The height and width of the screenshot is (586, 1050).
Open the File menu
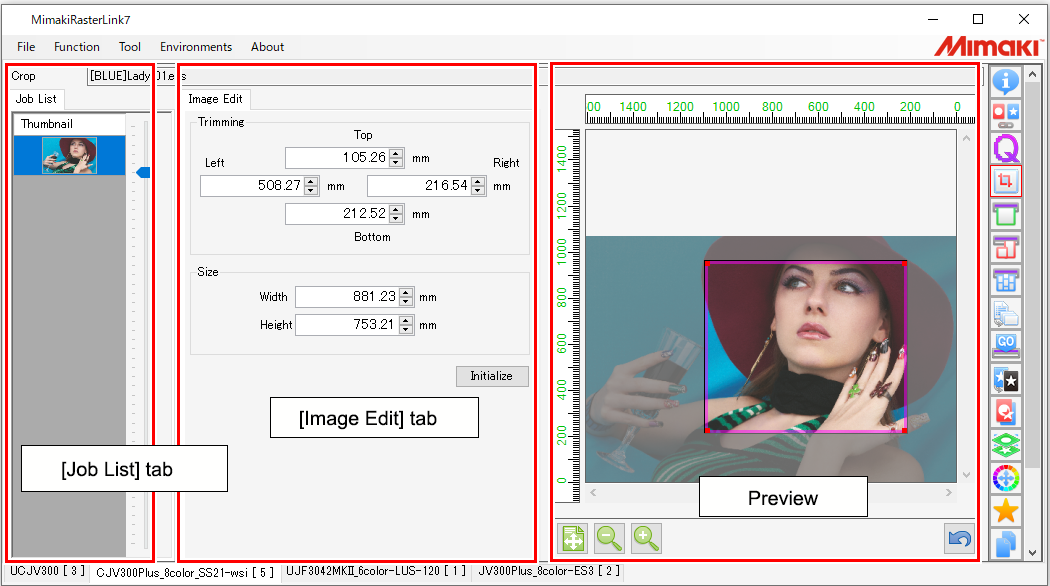25,46
